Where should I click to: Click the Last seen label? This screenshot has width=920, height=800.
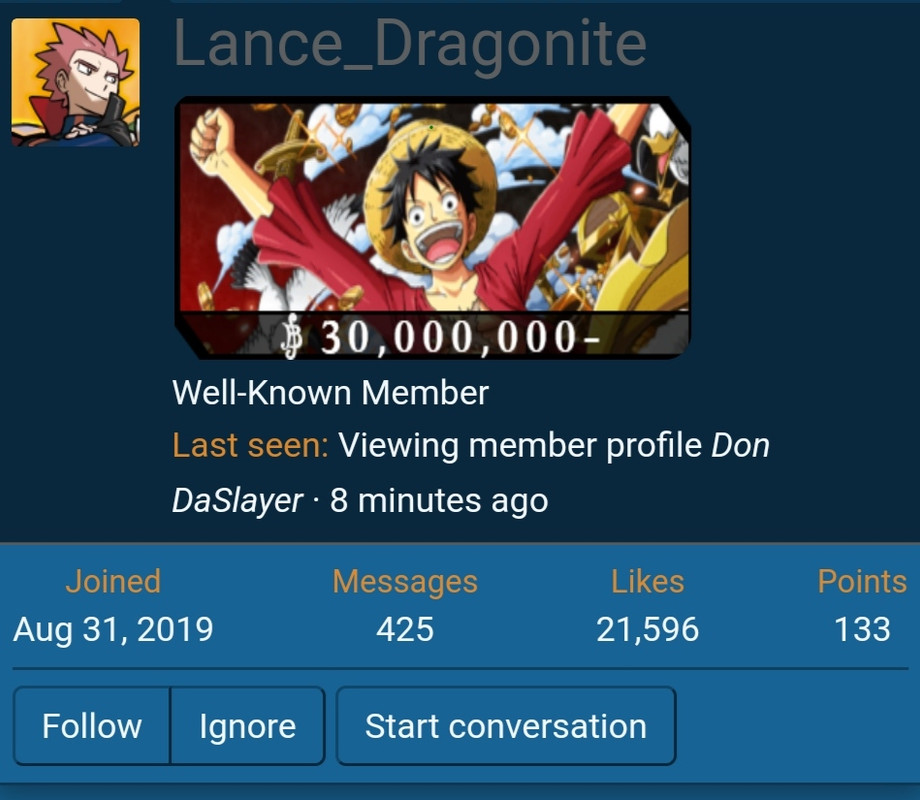tap(251, 445)
